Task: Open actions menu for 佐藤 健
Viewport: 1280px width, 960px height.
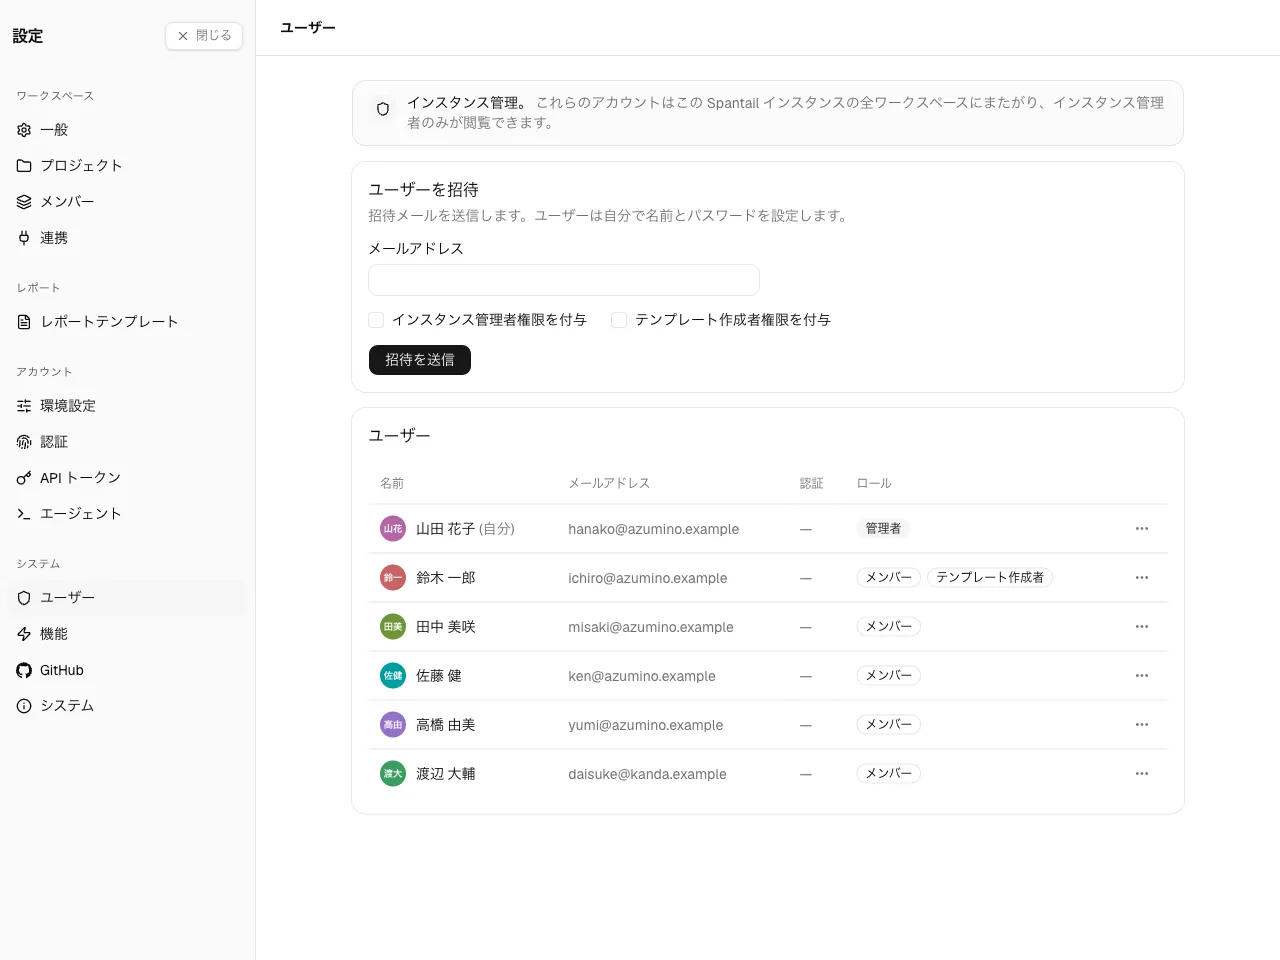Action: [x=1142, y=676]
